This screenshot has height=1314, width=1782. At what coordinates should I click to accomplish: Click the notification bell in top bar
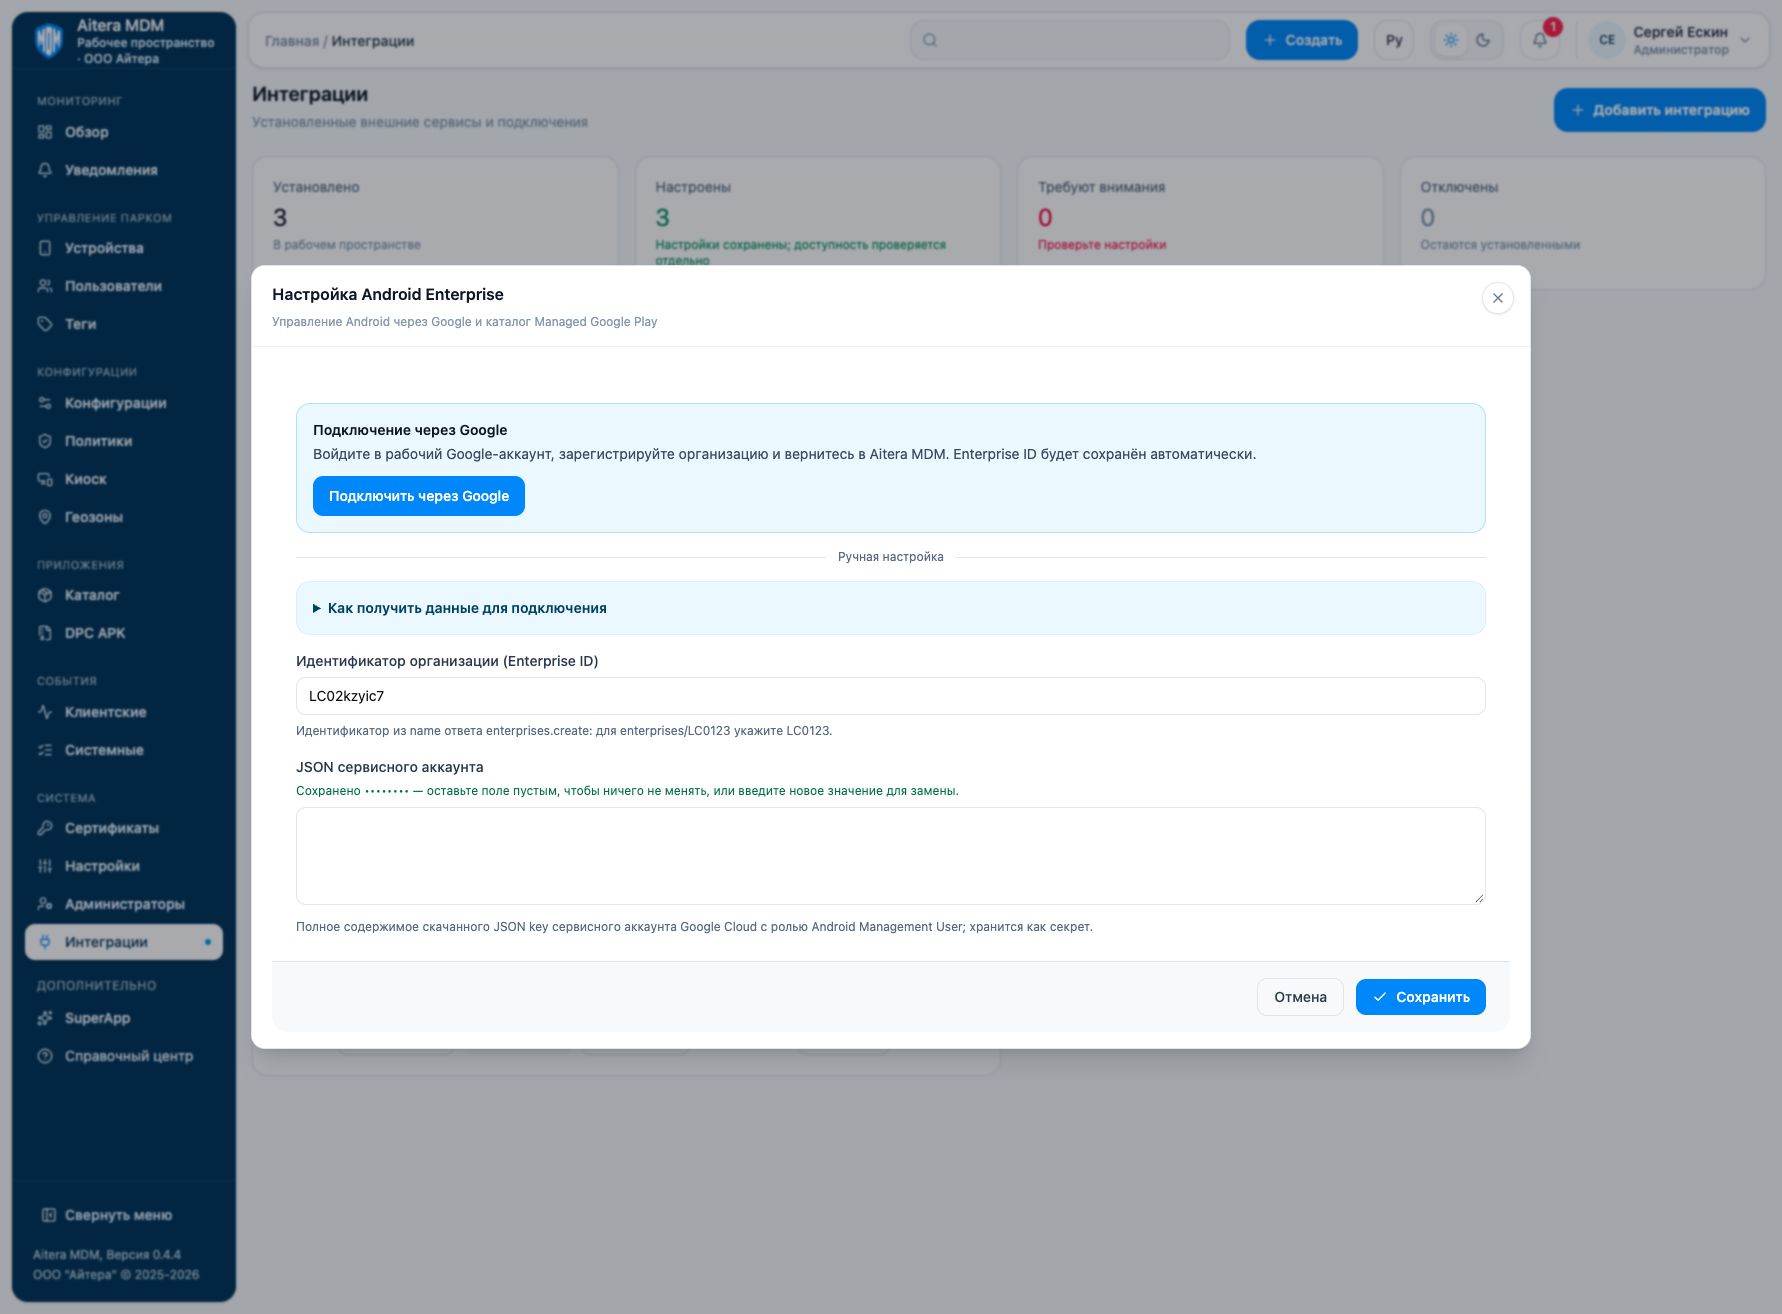pyautogui.click(x=1540, y=40)
